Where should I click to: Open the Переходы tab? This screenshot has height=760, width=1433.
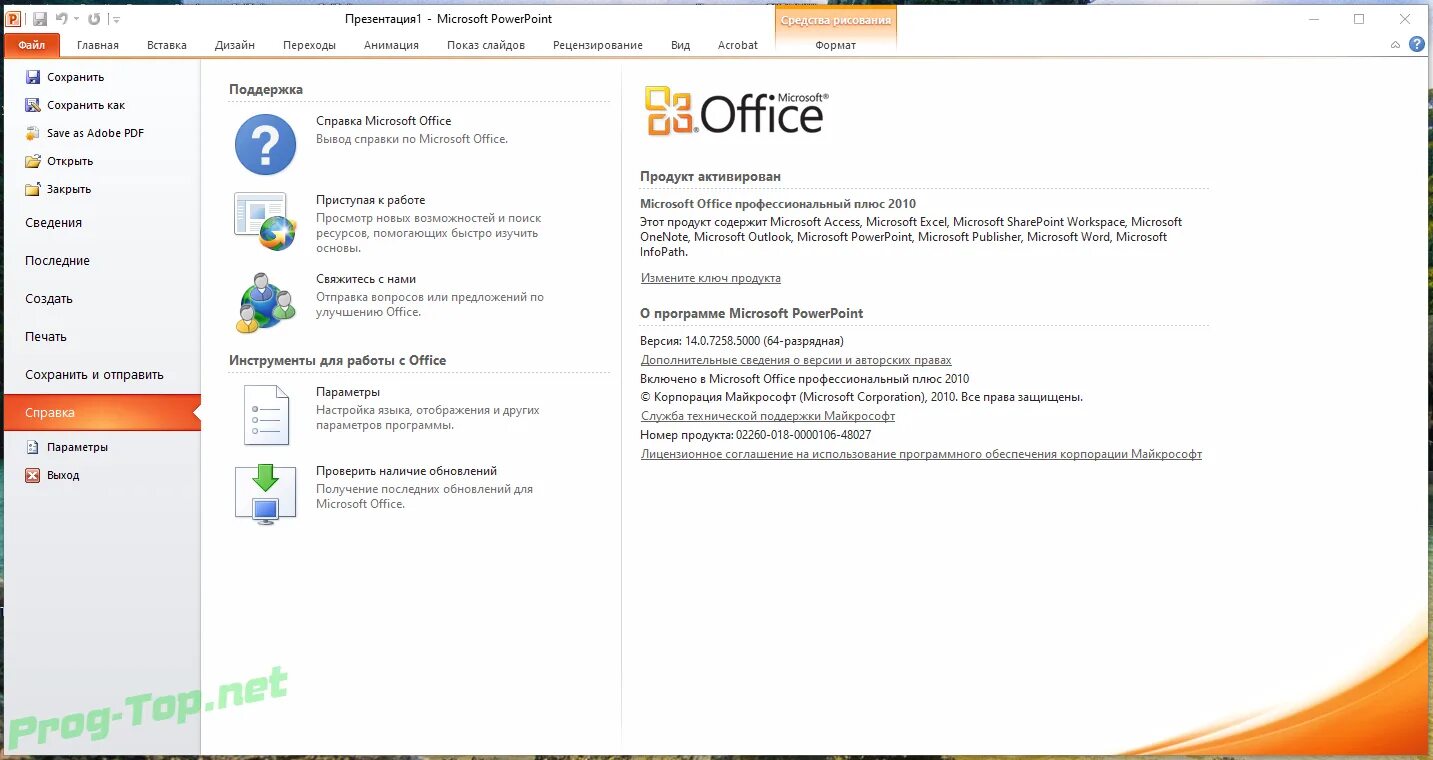309,45
